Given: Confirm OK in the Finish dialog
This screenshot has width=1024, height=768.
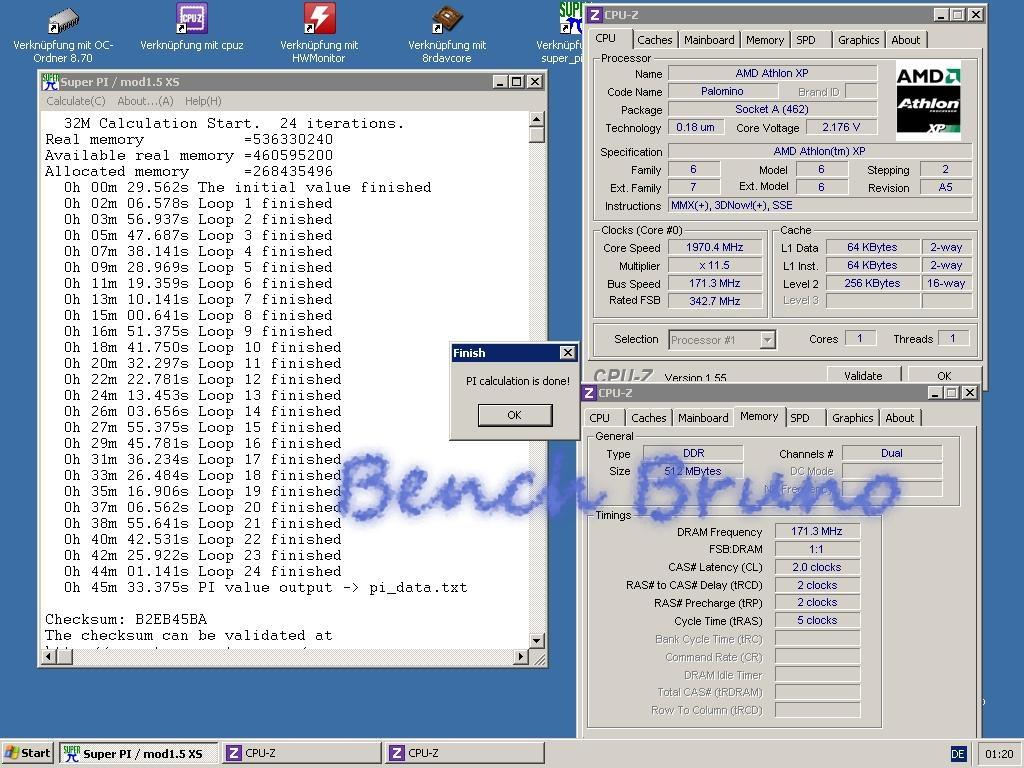Looking at the screenshot, I should tap(515, 415).
